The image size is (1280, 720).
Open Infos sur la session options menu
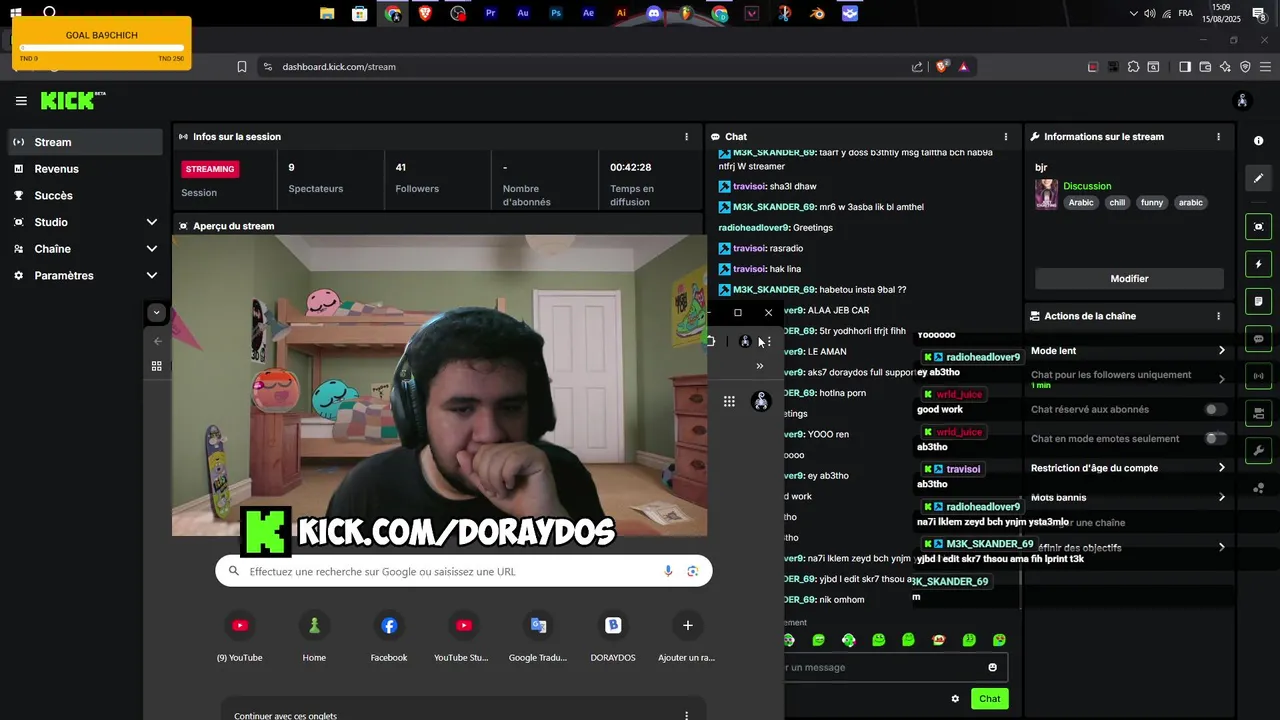pyautogui.click(x=686, y=137)
